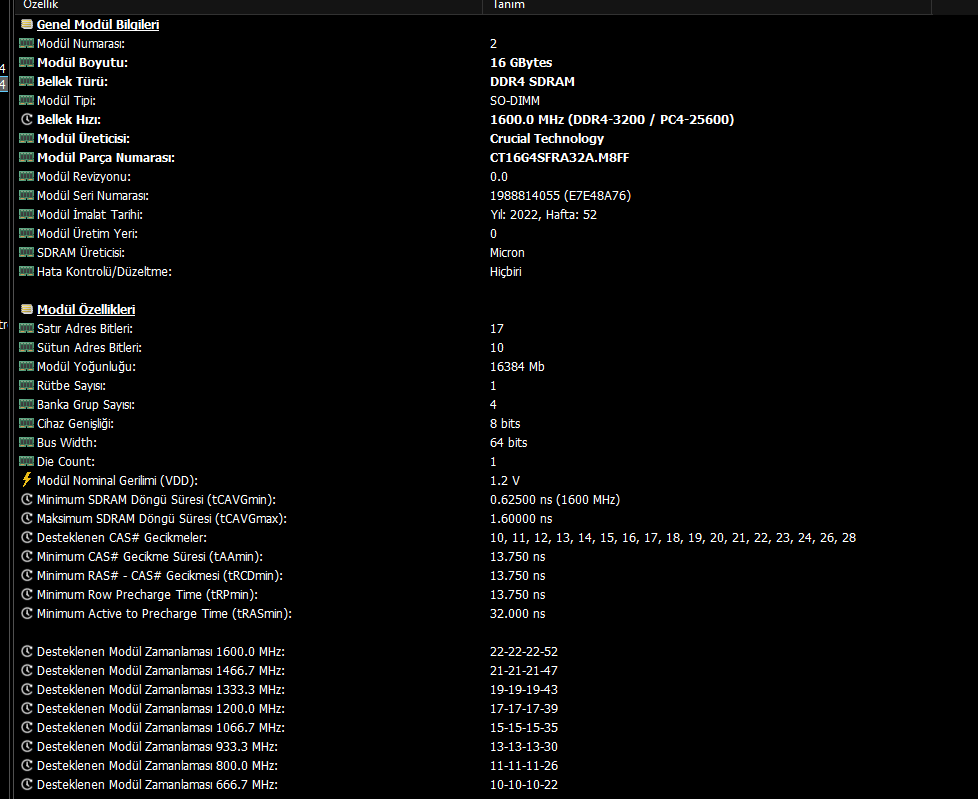
Task: Click clock icon for 1333.3 MHz timing row
Action: [x=27, y=690]
